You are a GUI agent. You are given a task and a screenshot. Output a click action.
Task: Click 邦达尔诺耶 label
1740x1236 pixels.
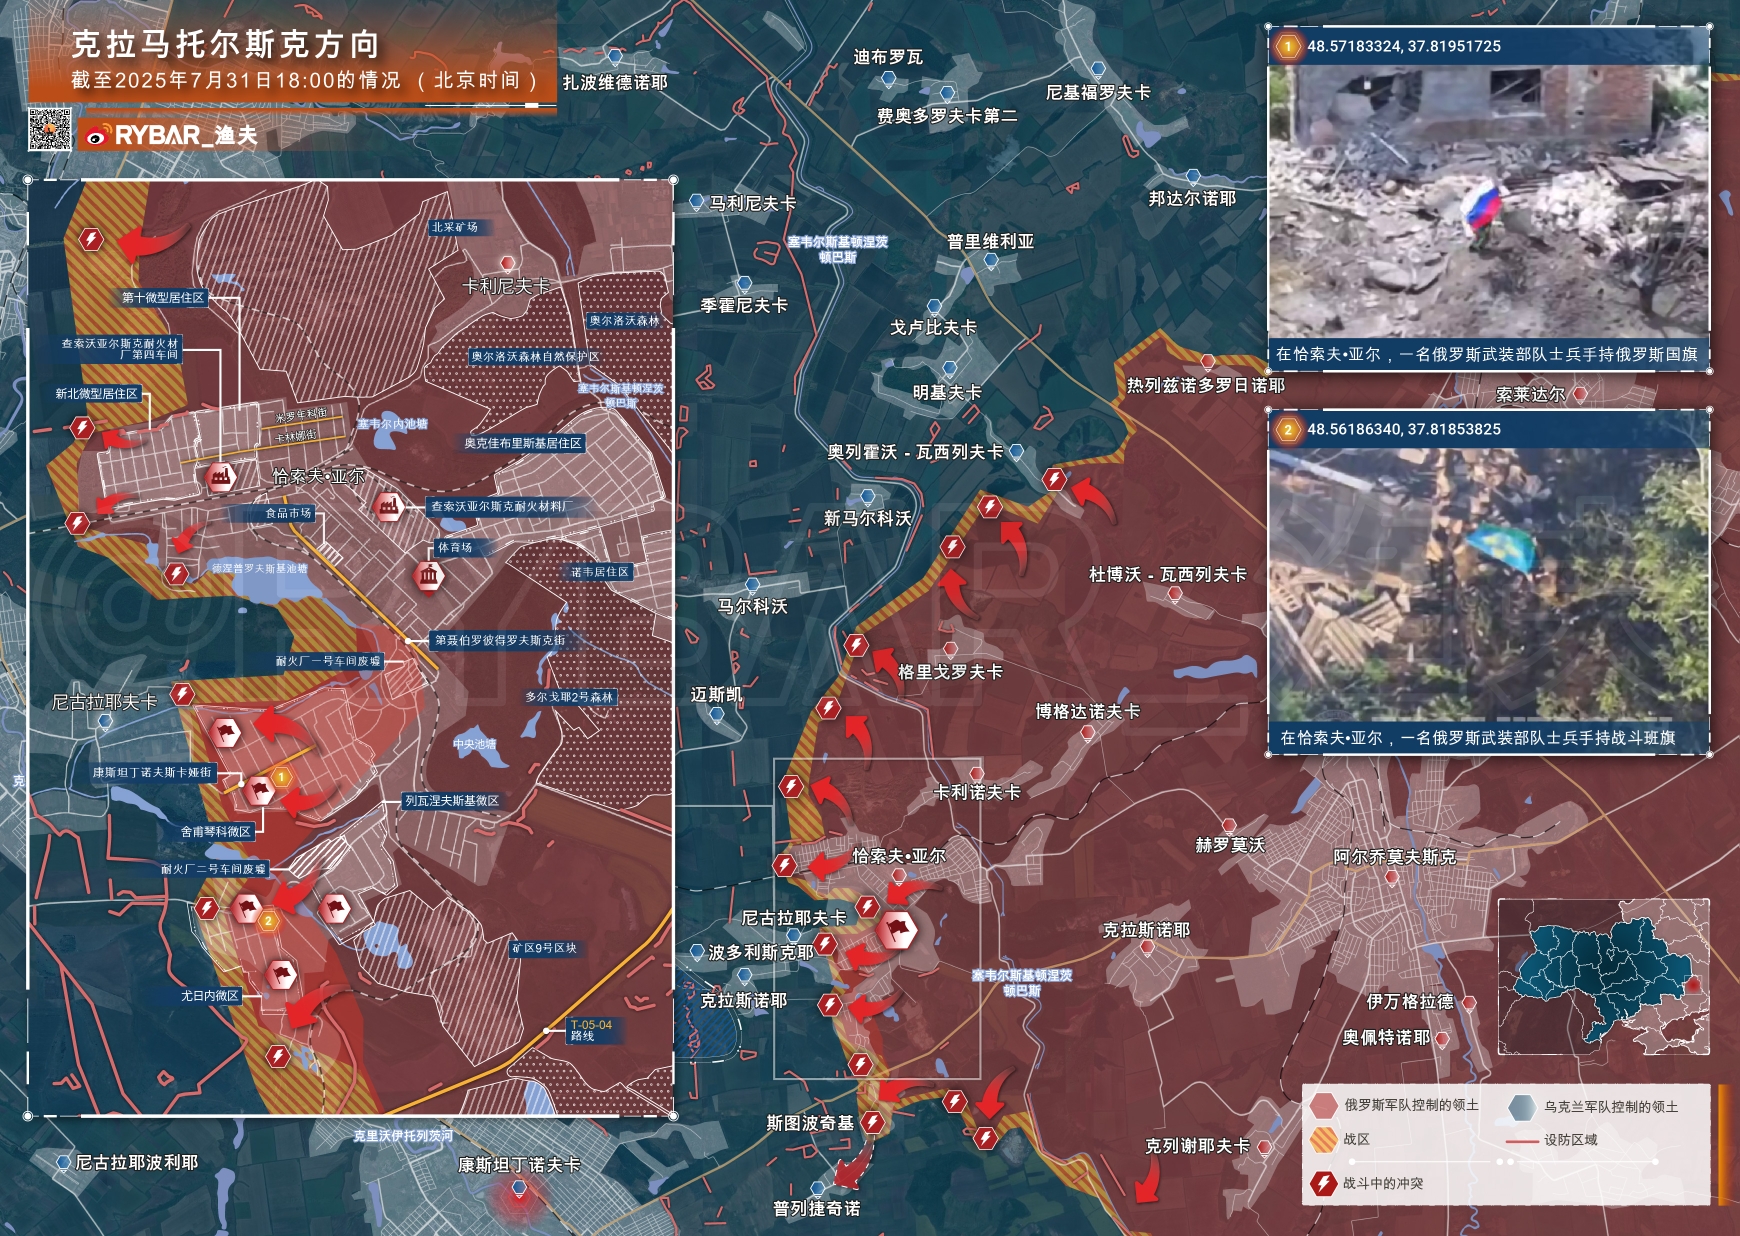(x=1192, y=198)
